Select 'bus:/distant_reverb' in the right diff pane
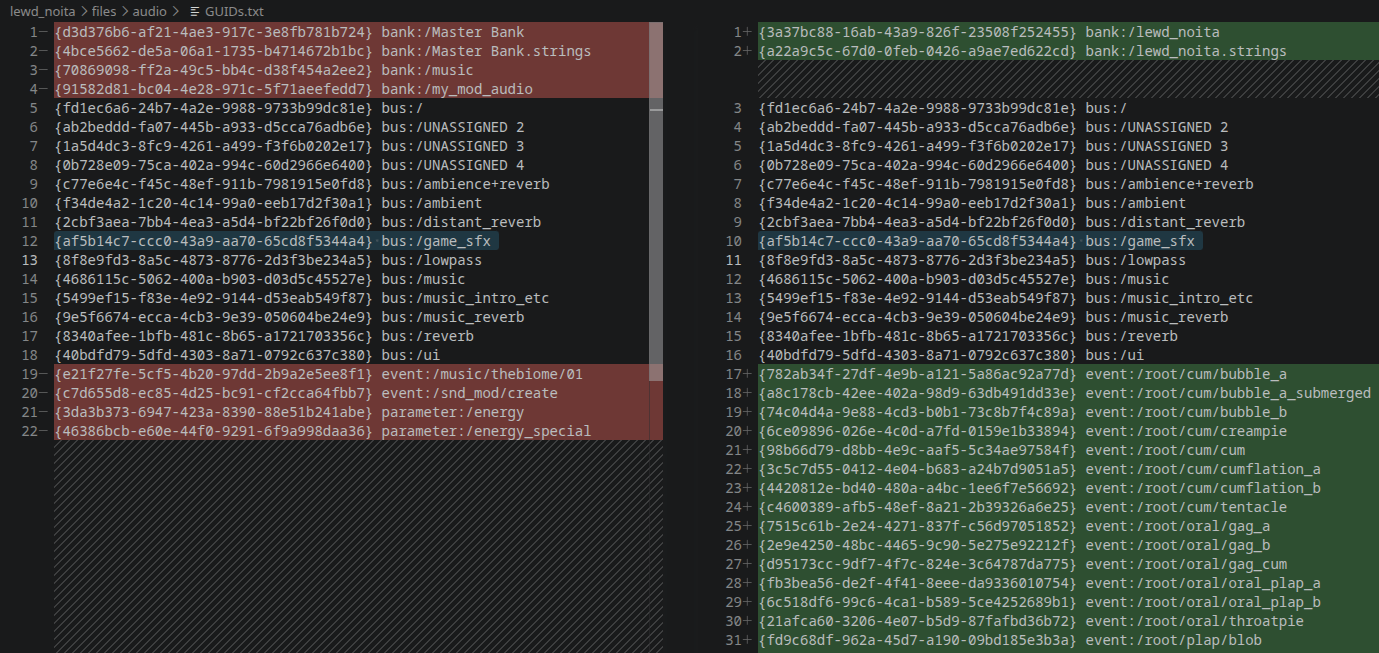The image size is (1379, 653). [1165, 222]
